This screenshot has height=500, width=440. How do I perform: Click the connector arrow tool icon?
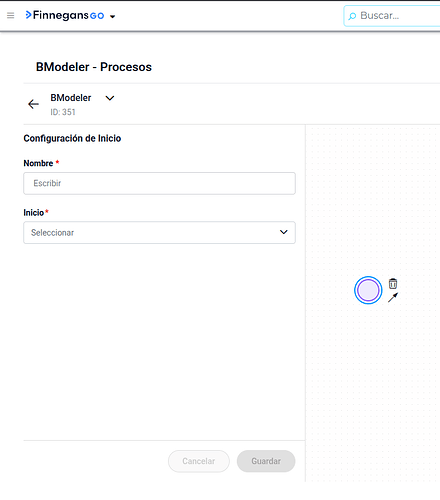[393, 297]
